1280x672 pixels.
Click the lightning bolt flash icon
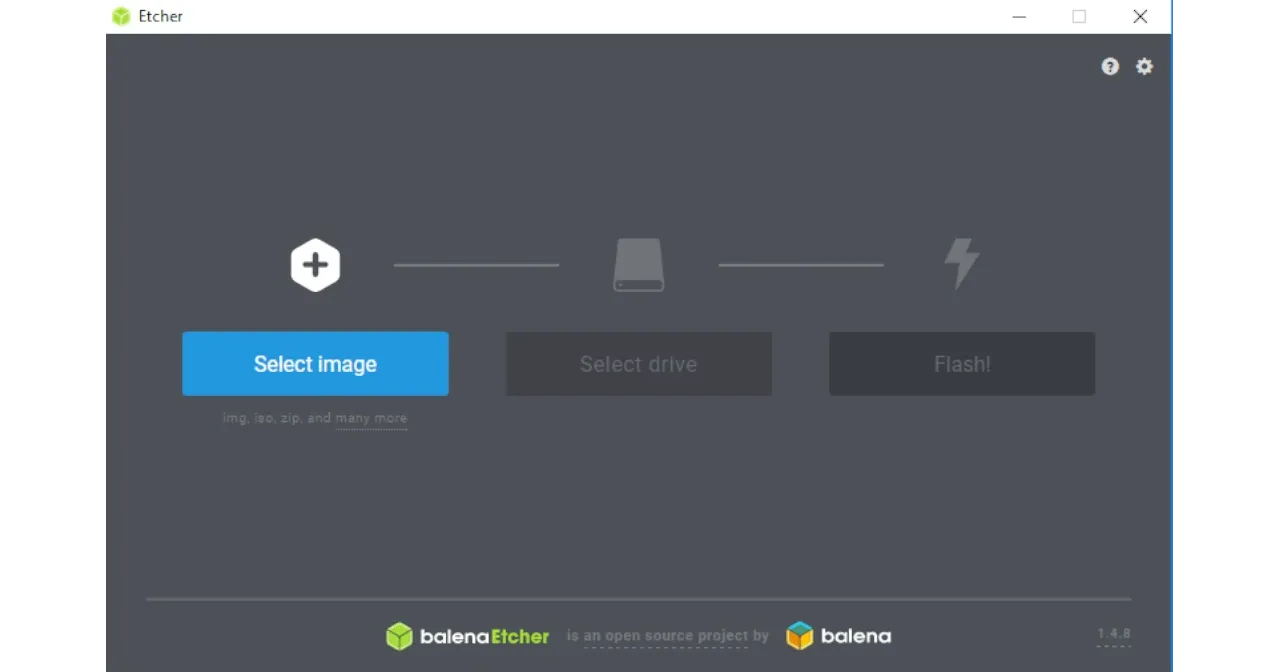961,264
